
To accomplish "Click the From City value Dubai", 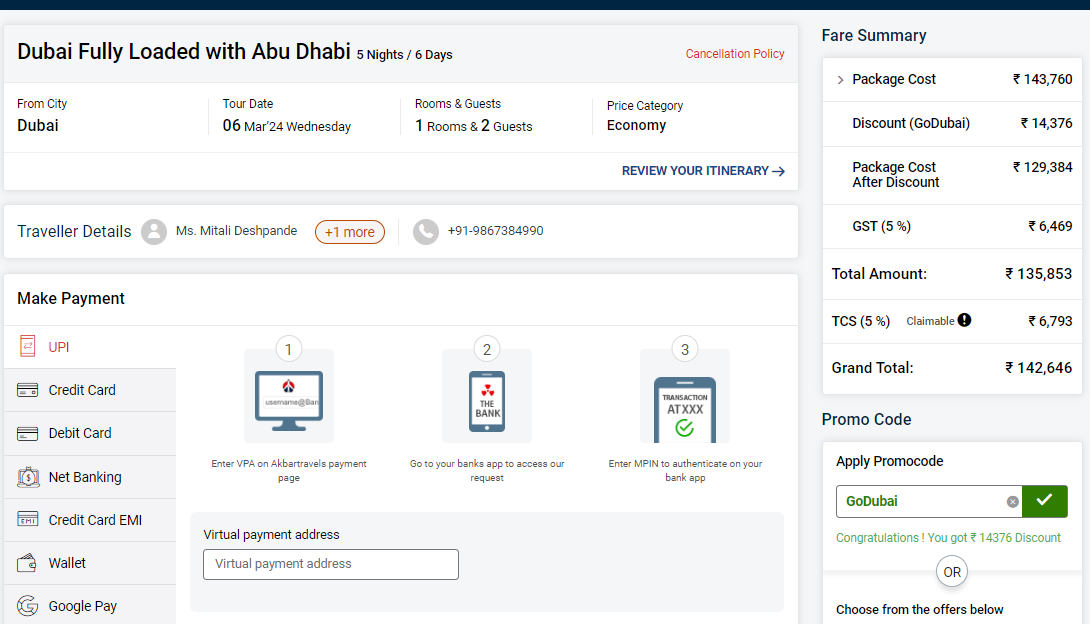I will [x=38, y=125].
